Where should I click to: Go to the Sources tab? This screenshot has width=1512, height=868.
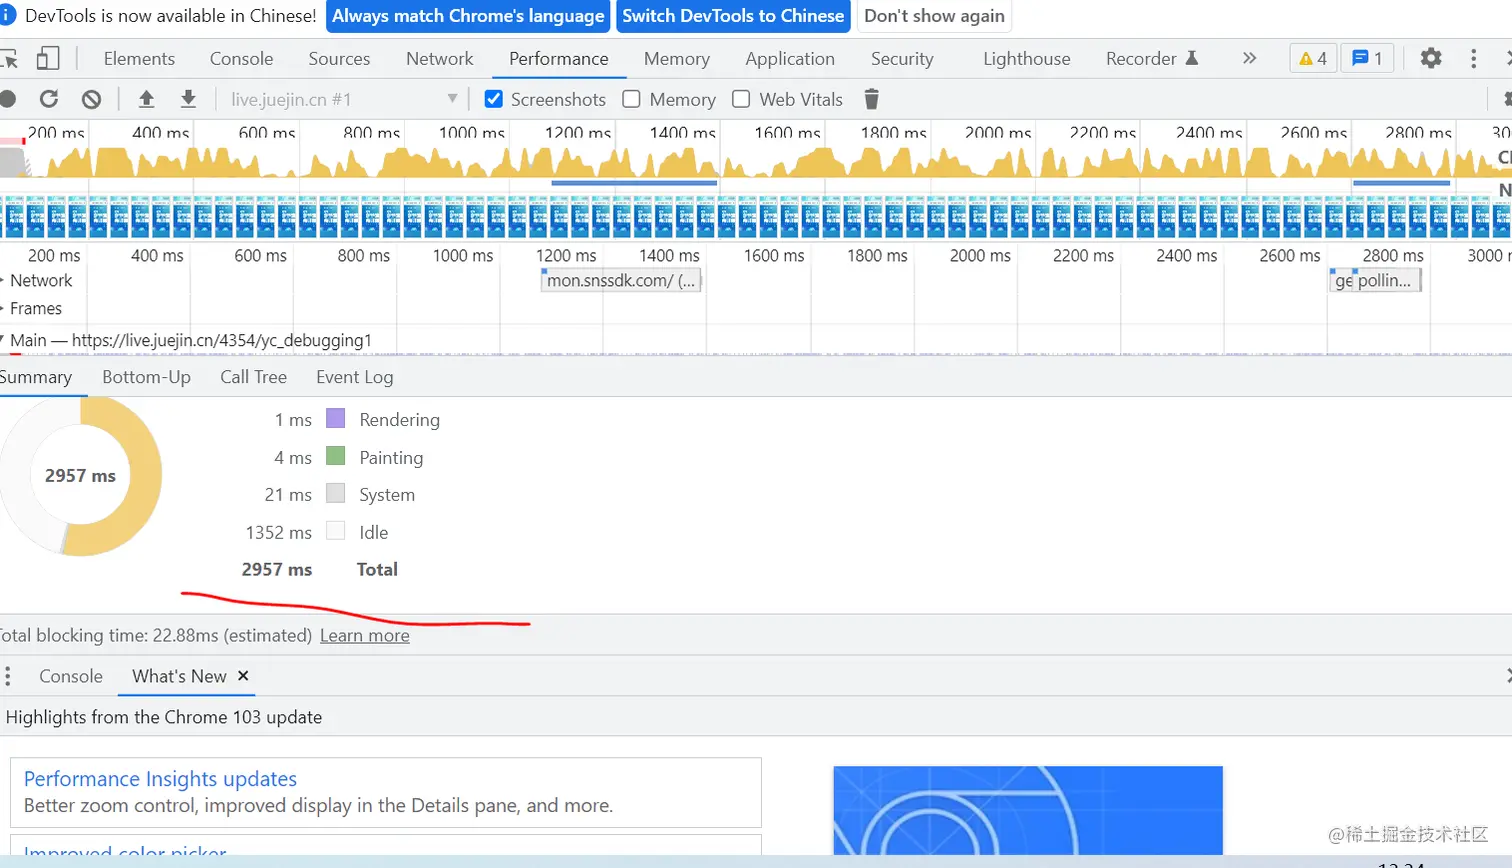click(339, 58)
